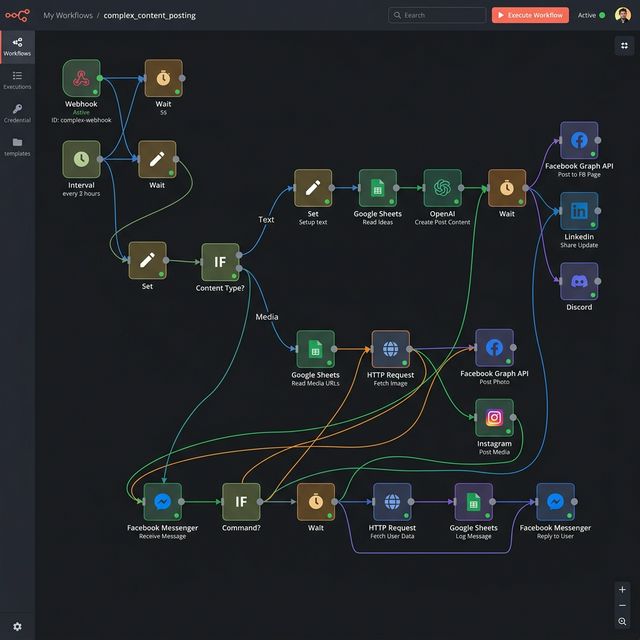
Task: Select Google Sheets Log Message node
Action: (x=473, y=502)
